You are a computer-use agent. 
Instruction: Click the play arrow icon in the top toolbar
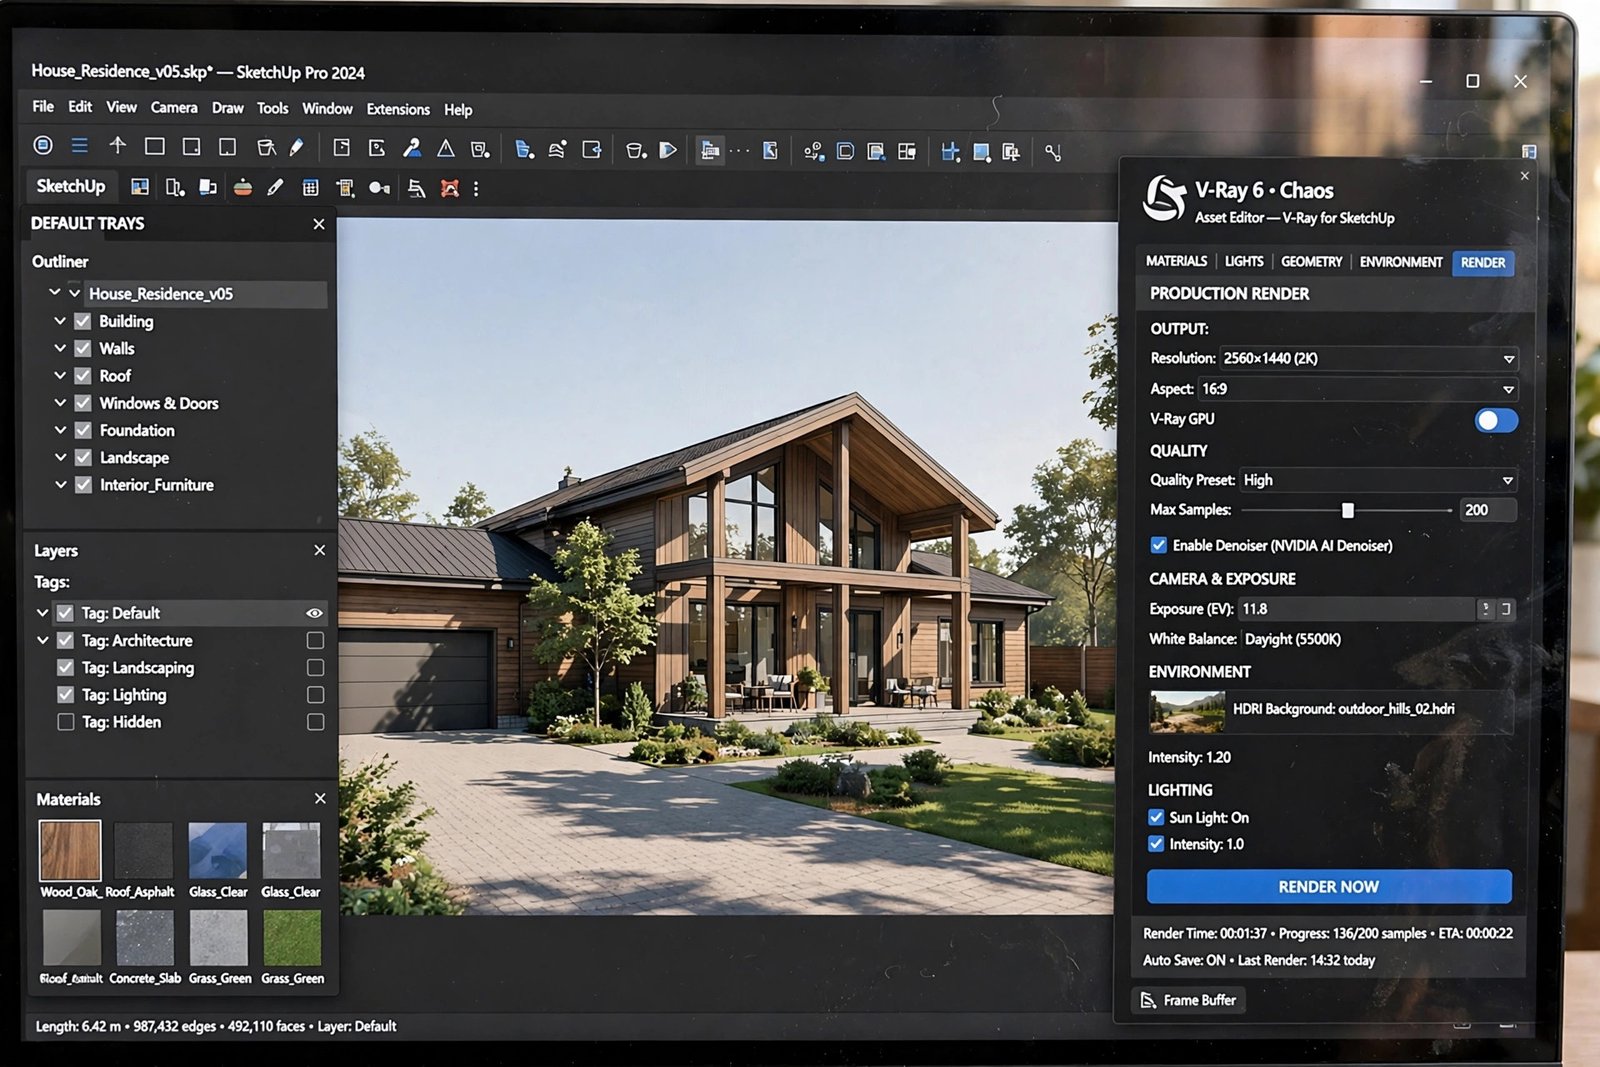point(668,150)
